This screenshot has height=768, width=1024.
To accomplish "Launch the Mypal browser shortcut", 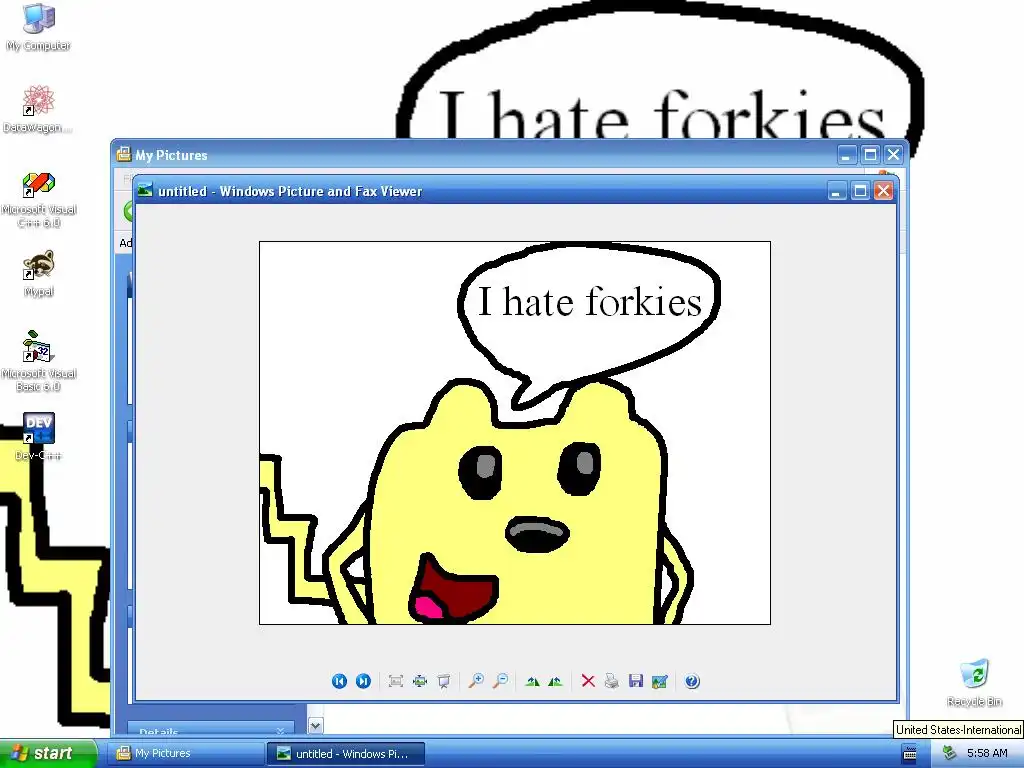I will (x=39, y=274).
